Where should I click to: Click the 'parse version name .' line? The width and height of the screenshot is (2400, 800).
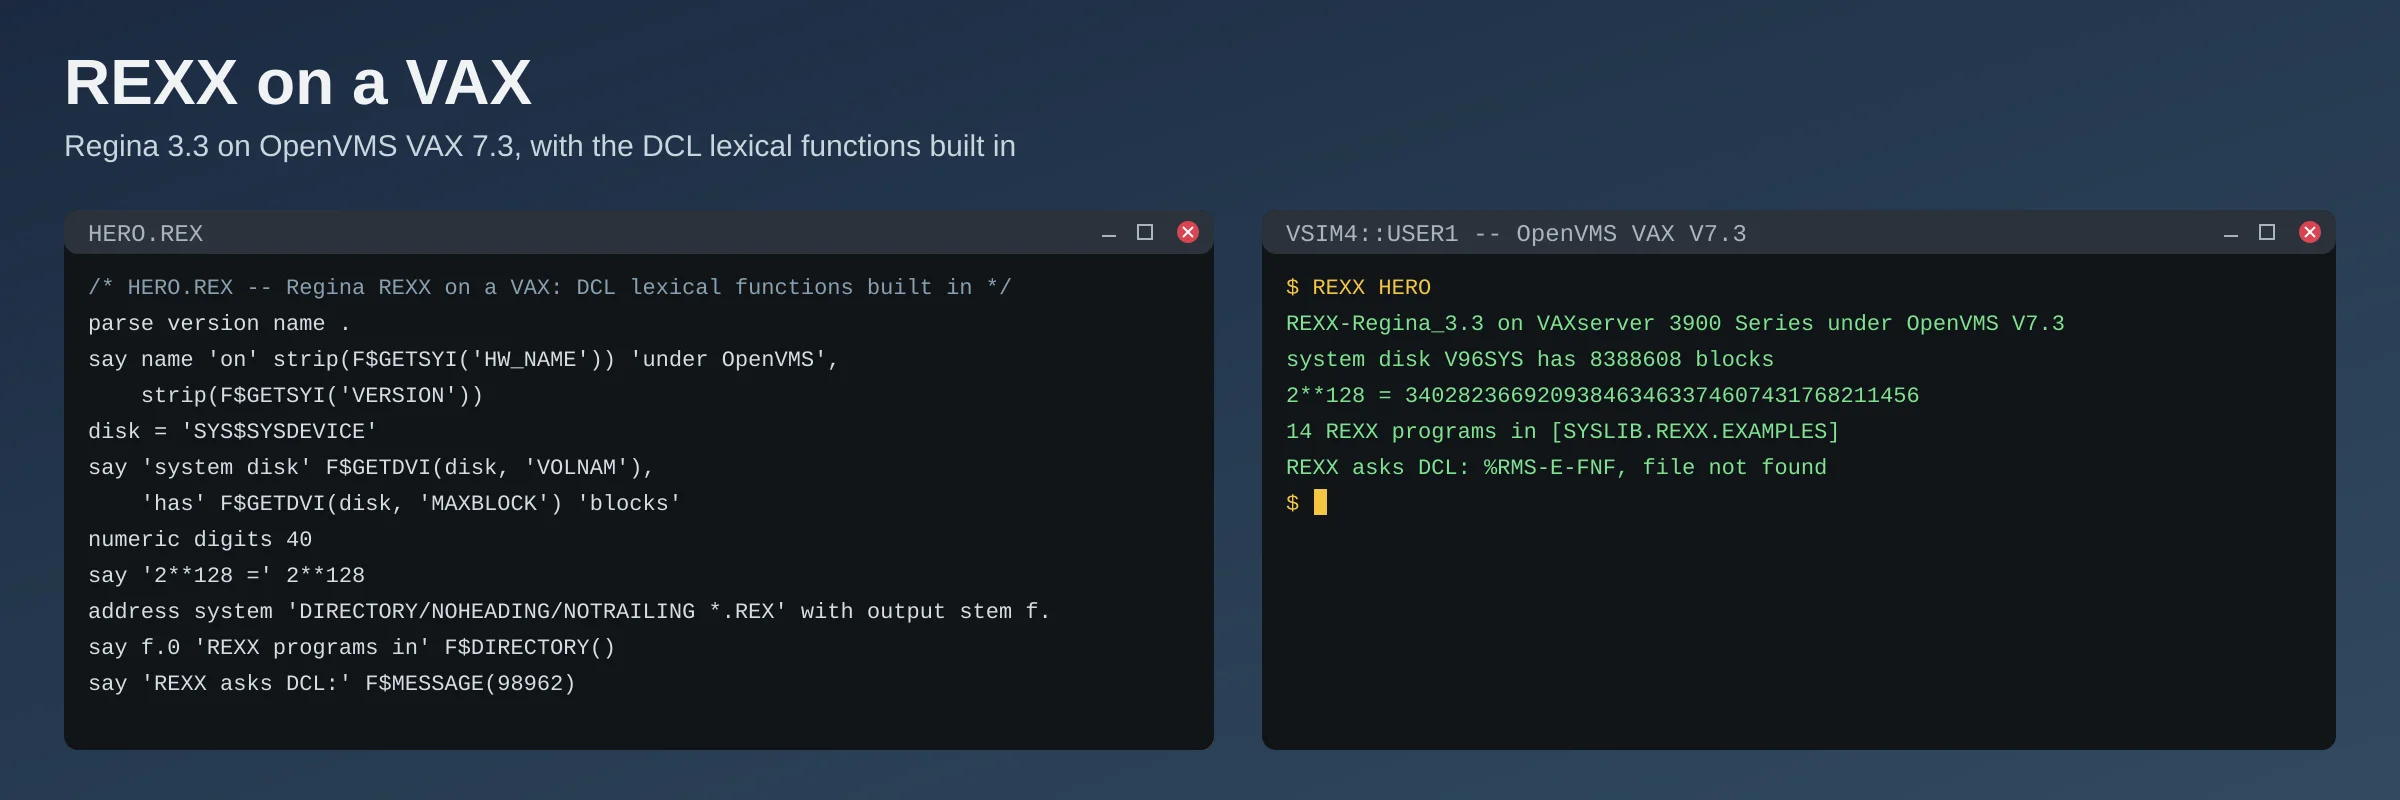tap(219, 323)
